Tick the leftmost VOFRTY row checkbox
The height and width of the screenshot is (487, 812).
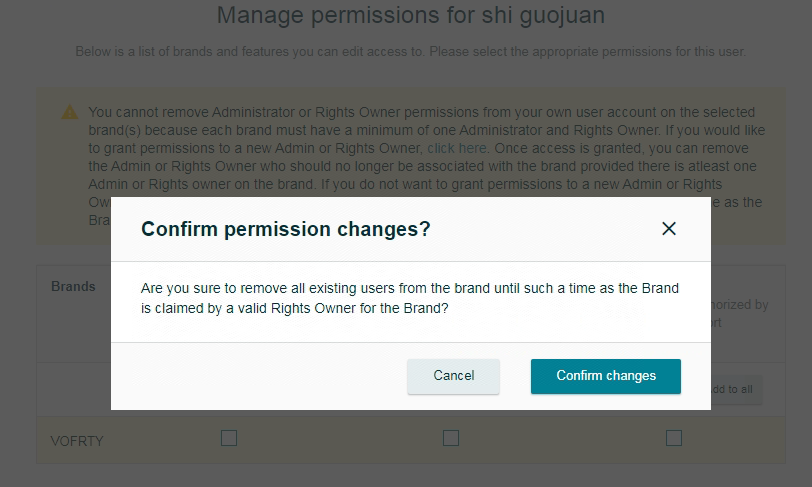tap(229, 438)
